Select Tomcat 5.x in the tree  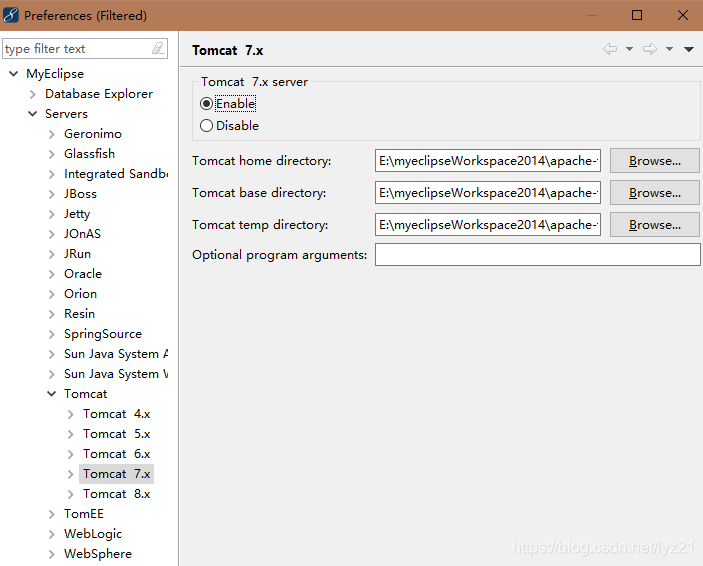click(x=117, y=434)
